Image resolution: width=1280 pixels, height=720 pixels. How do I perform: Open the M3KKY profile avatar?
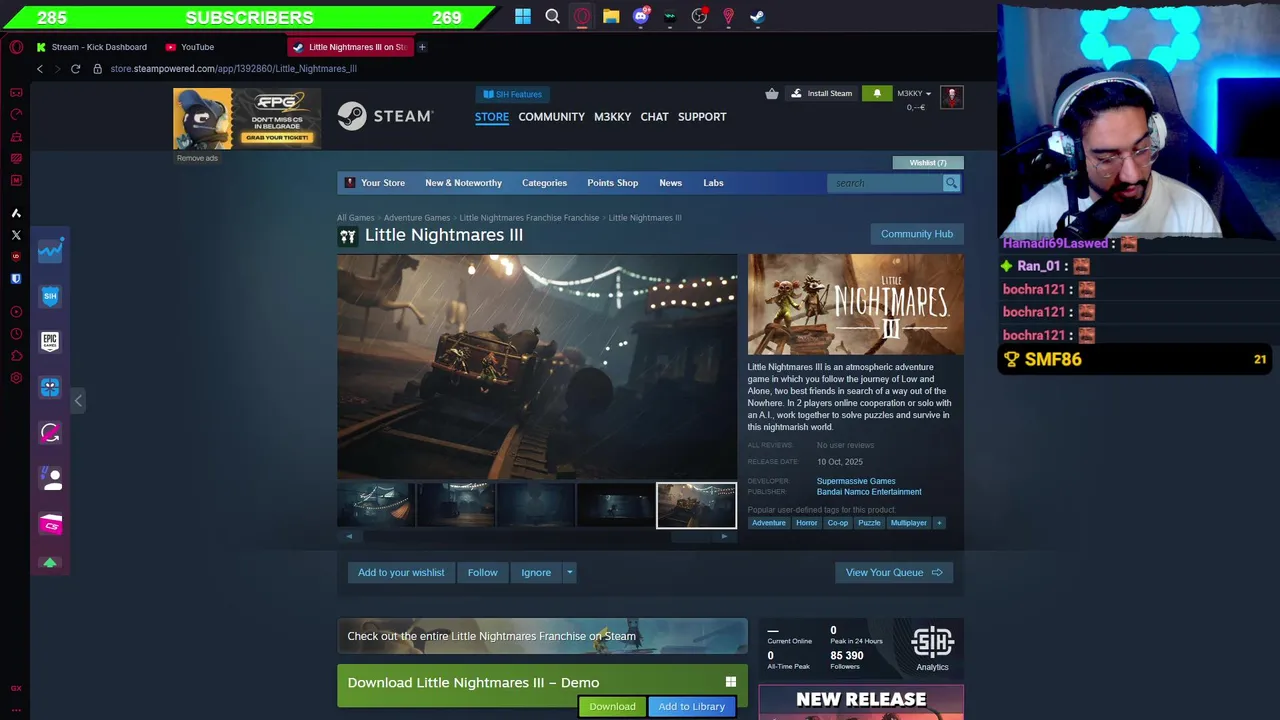[x=951, y=96]
